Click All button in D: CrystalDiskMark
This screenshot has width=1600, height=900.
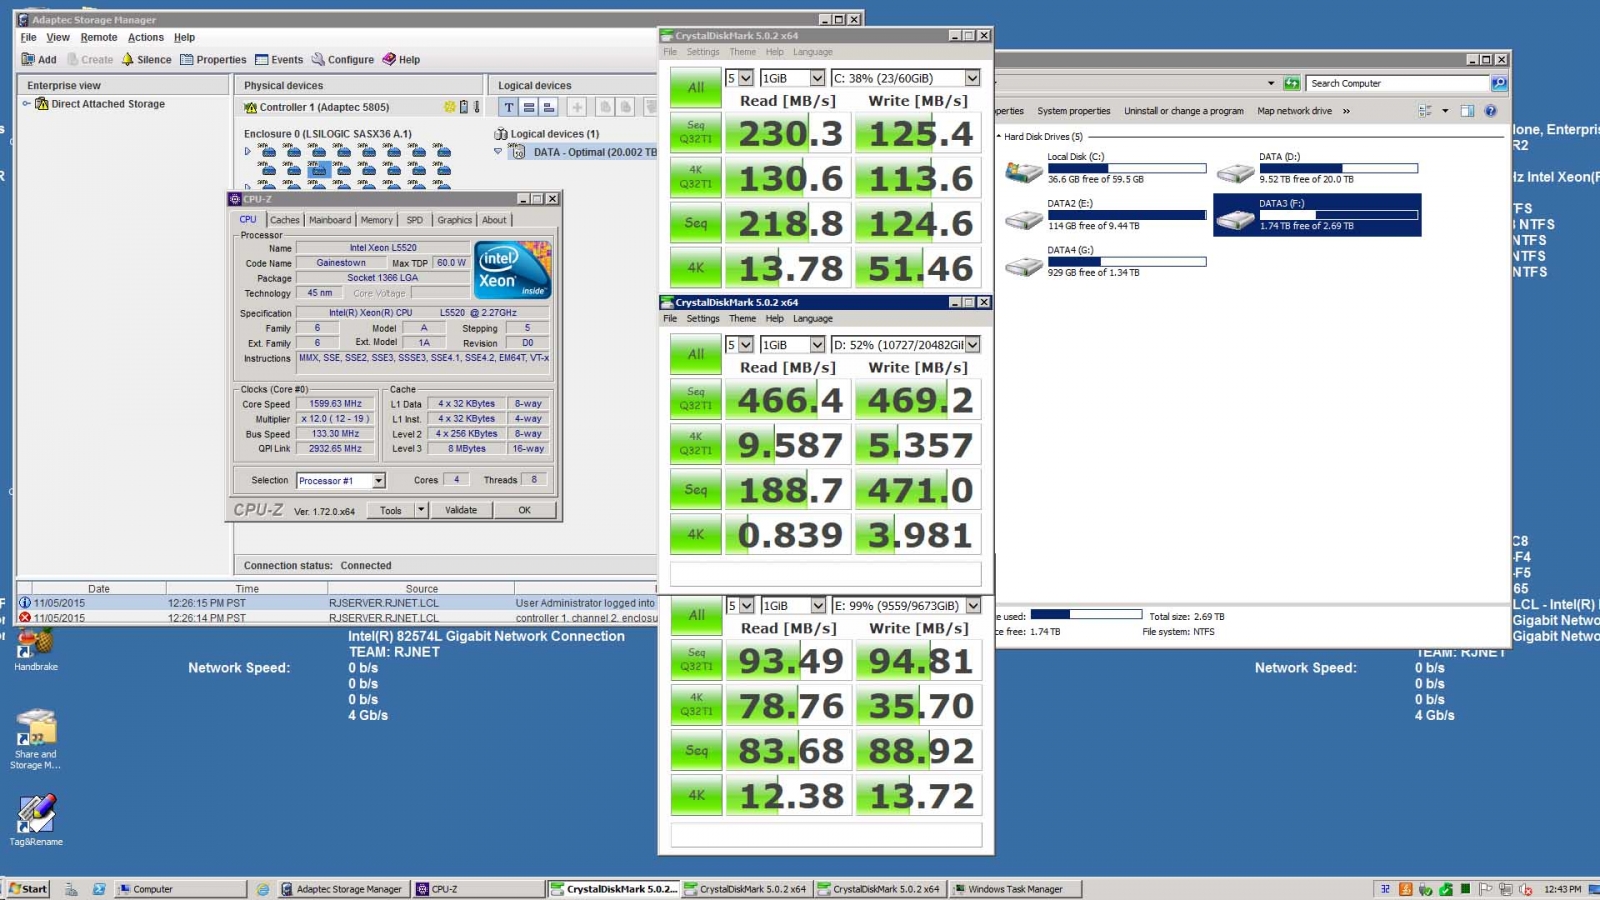696,355
